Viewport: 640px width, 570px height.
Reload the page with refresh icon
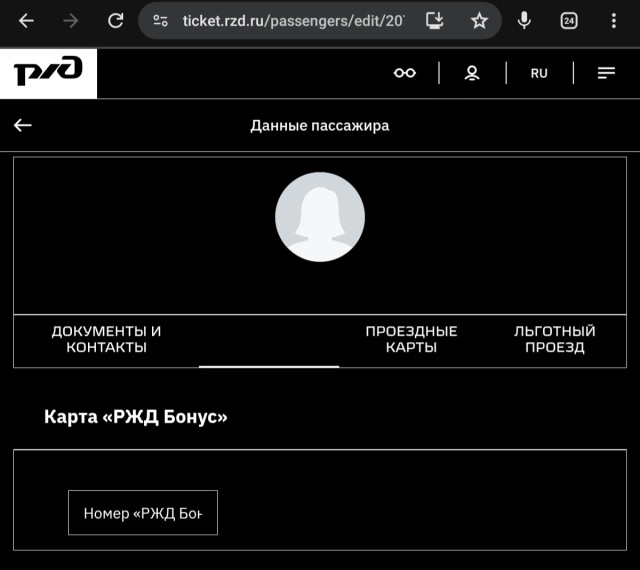click(x=116, y=20)
